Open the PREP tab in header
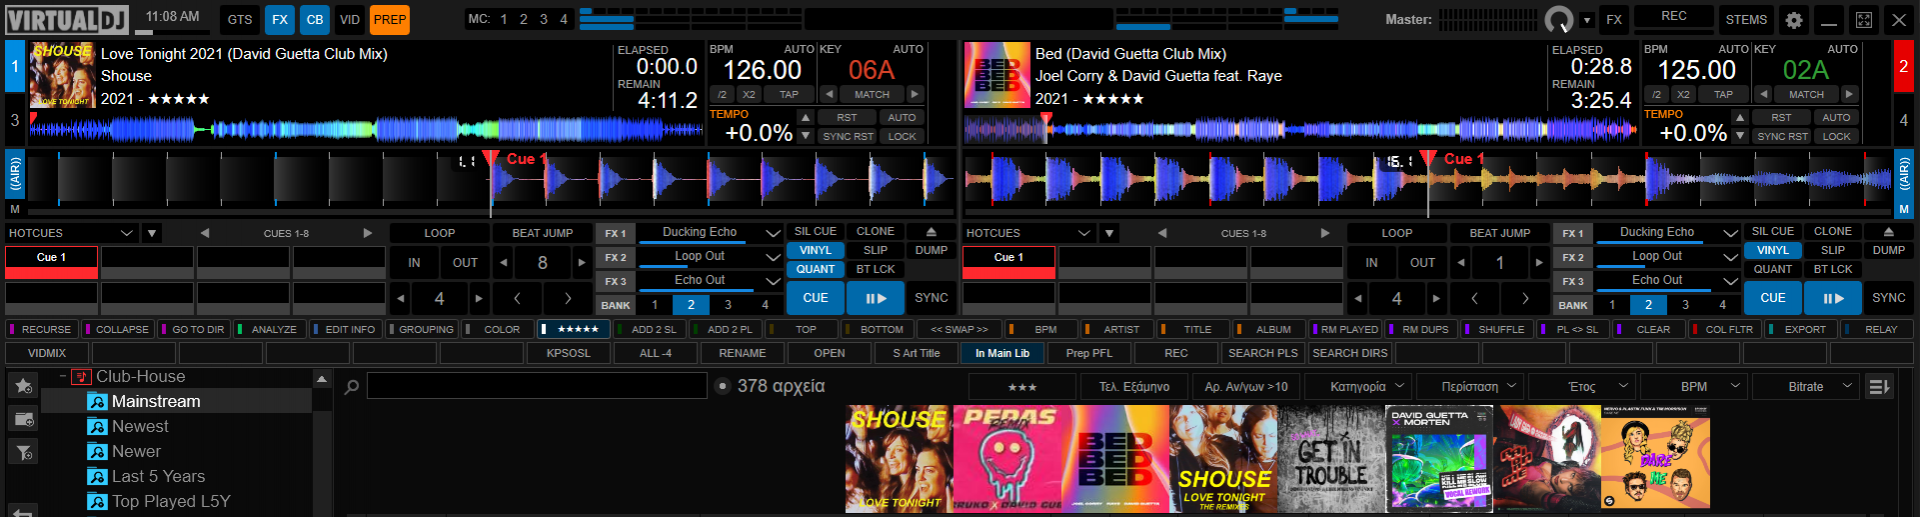The width and height of the screenshot is (1920, 517). pos(390,19)
